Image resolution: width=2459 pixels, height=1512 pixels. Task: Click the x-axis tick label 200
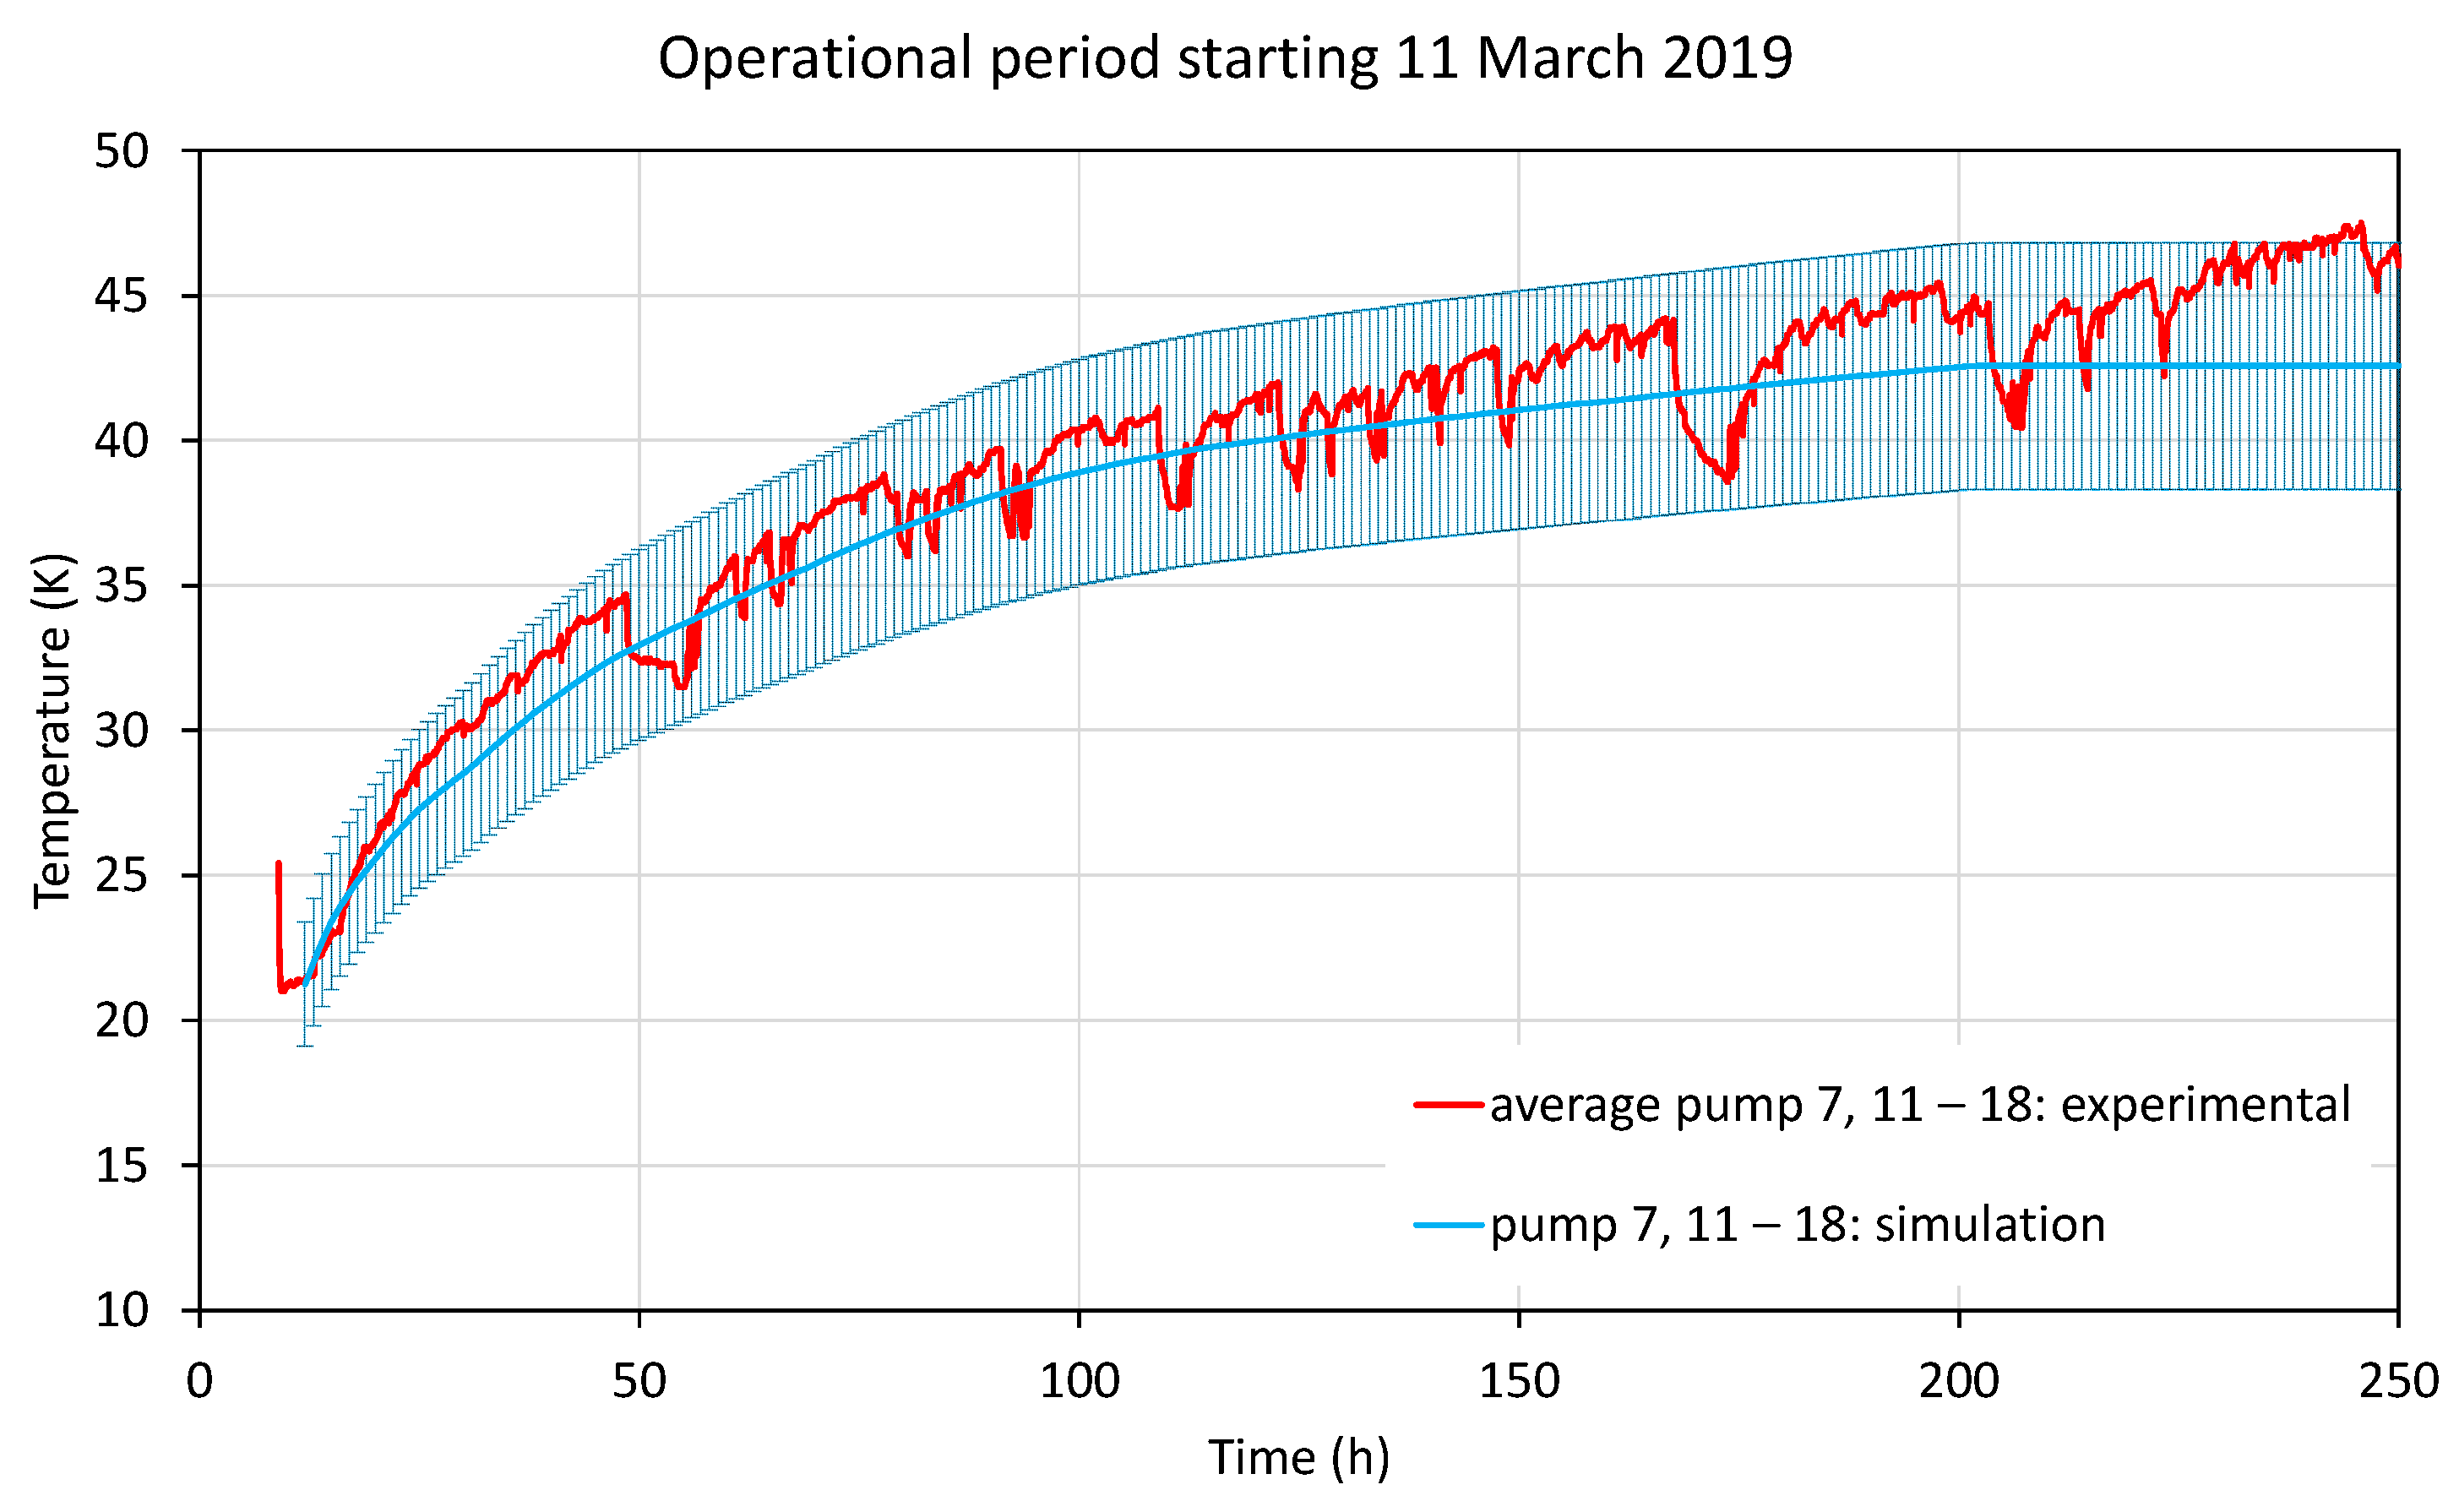click(x=1958, y=1382)
